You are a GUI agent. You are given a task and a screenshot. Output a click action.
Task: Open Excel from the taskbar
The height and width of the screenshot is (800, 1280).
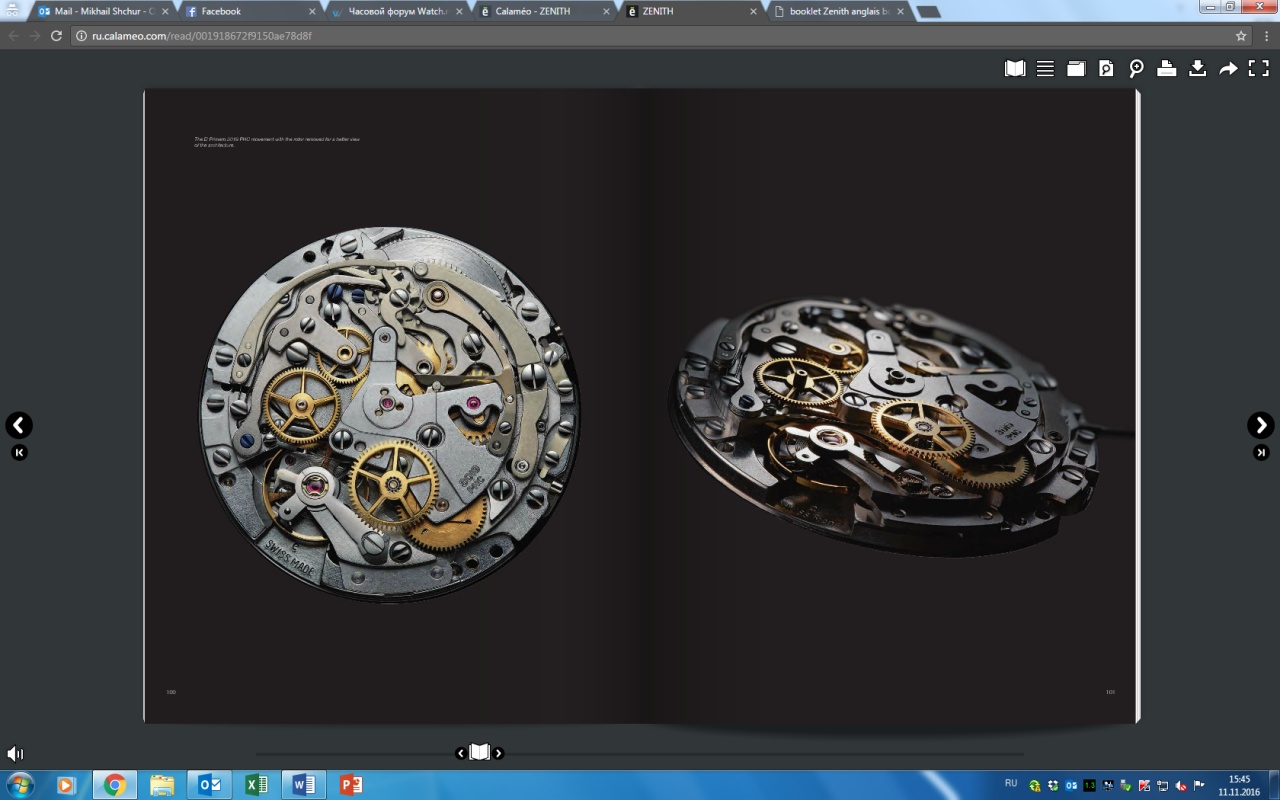[x=257, y=784]
